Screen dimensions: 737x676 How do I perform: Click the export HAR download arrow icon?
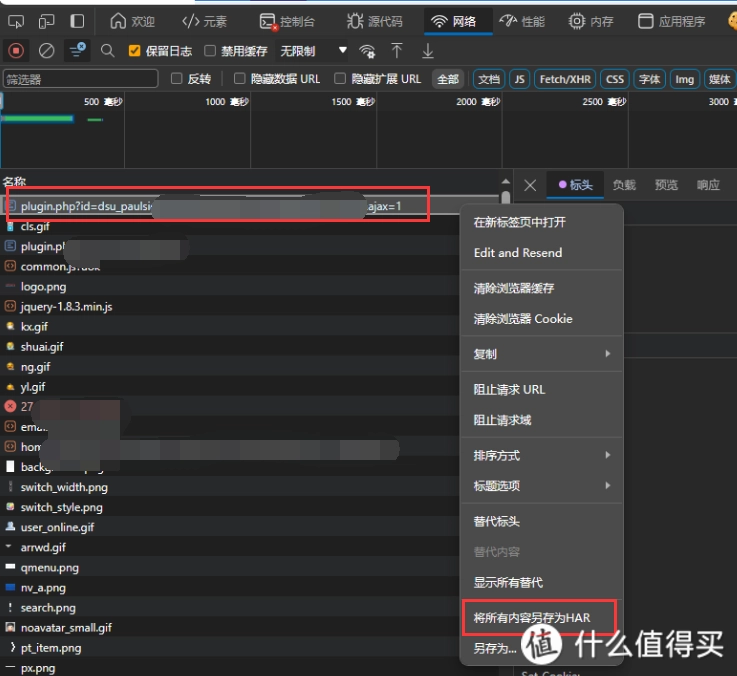point(428,50)
